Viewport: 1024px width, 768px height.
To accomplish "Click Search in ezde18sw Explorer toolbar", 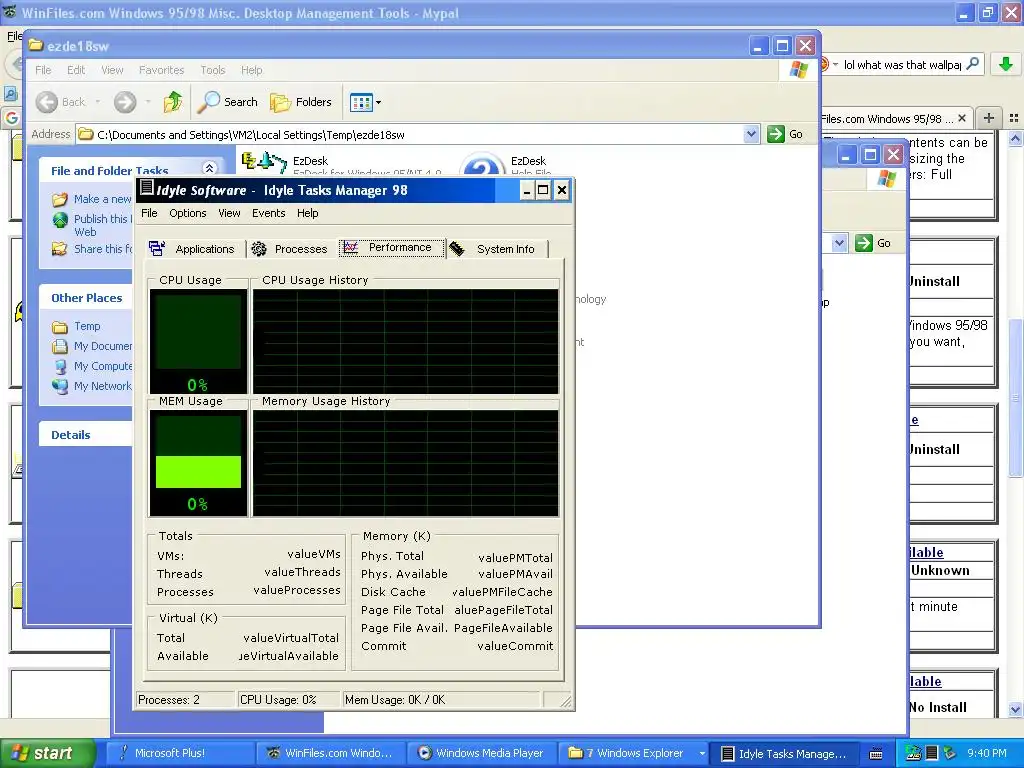I will point(229,102).
